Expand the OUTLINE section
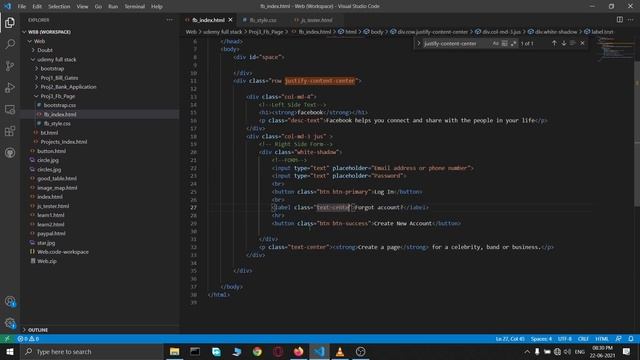Screen dimensions: 640x360 click(38, 330)
